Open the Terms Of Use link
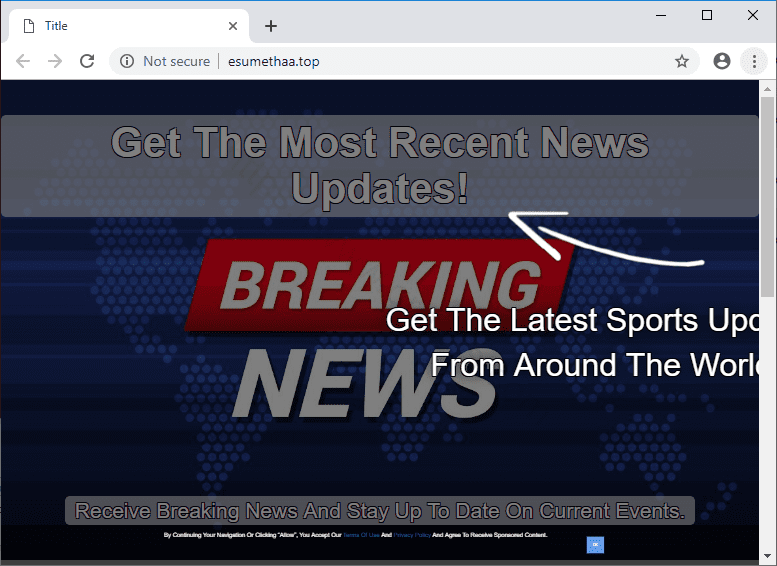This screenshot has height=566, width=777. pos(361,536)
